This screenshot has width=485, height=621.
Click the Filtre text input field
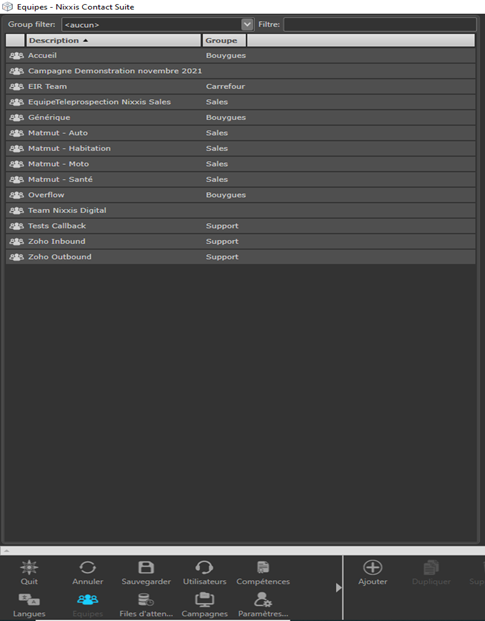[x=380, y=25]
